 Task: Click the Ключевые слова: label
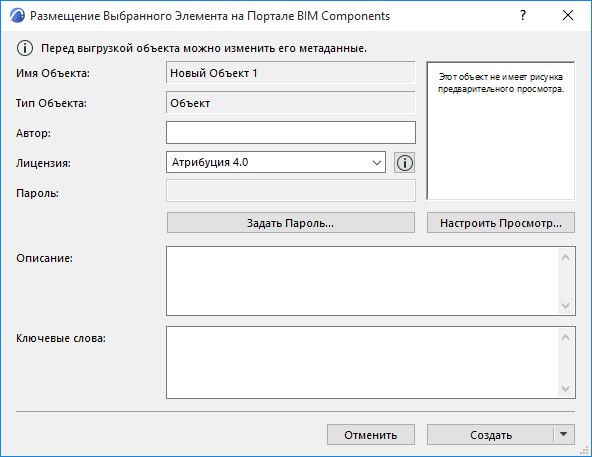61,338
